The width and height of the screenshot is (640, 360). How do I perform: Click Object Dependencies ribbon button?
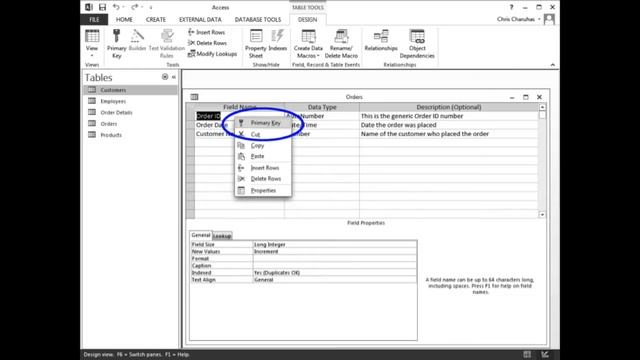click(417, 44)
